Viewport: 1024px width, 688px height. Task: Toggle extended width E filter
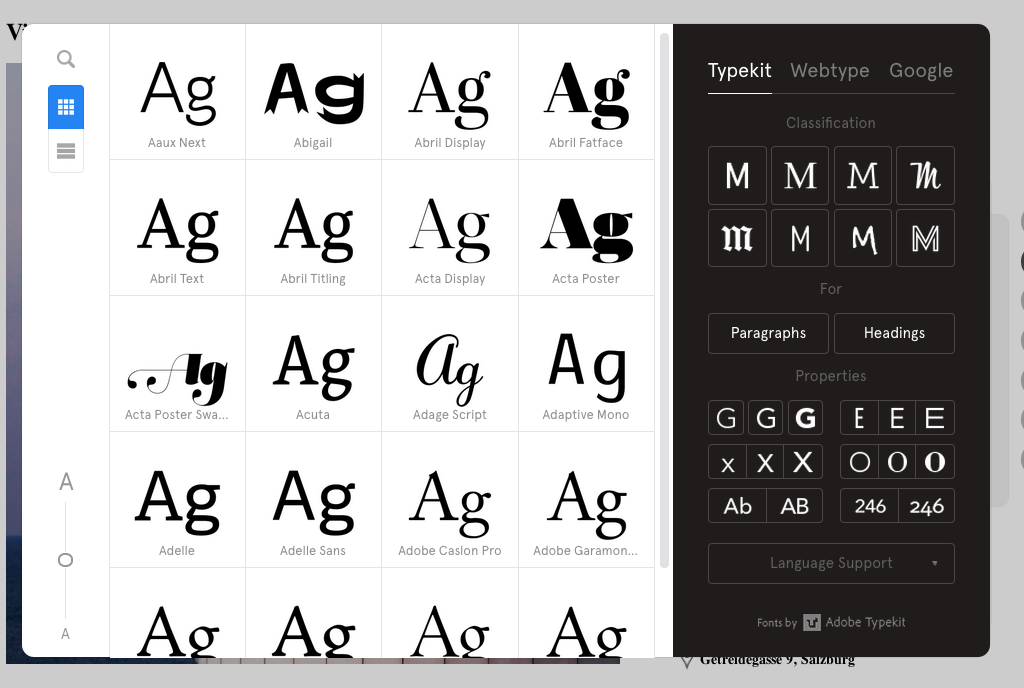pos(935,418)
